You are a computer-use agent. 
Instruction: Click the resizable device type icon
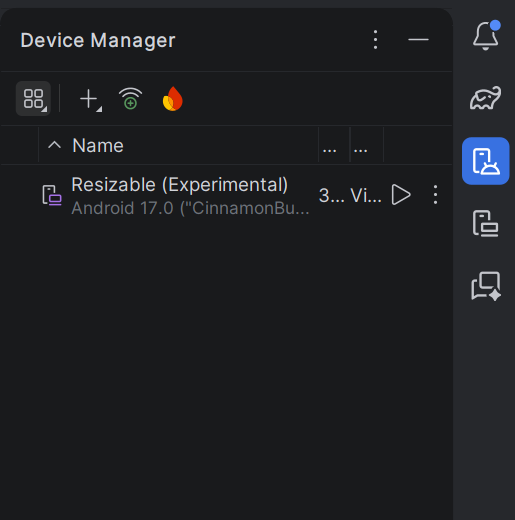click(x=52, y=195)
